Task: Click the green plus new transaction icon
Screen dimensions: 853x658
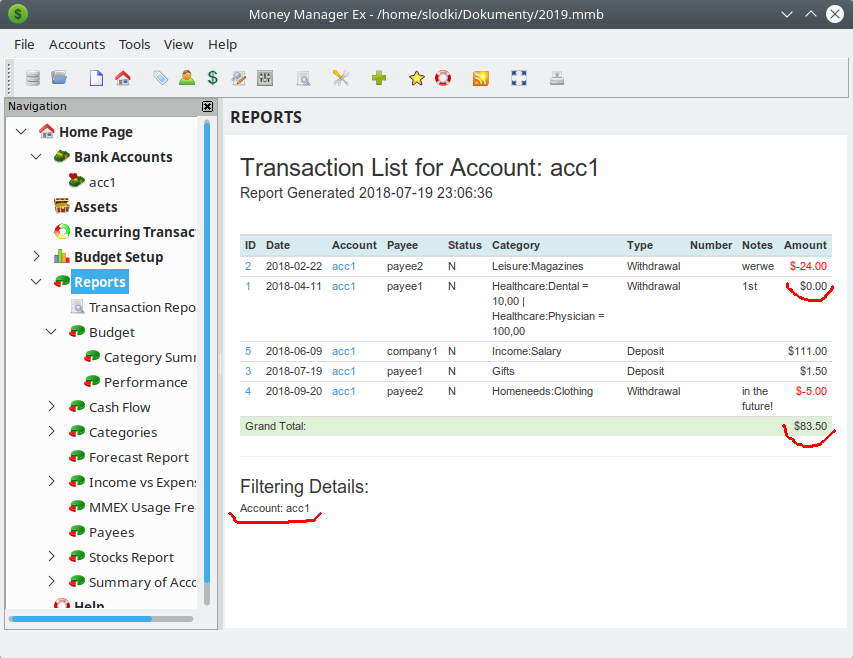Action: 379,78
